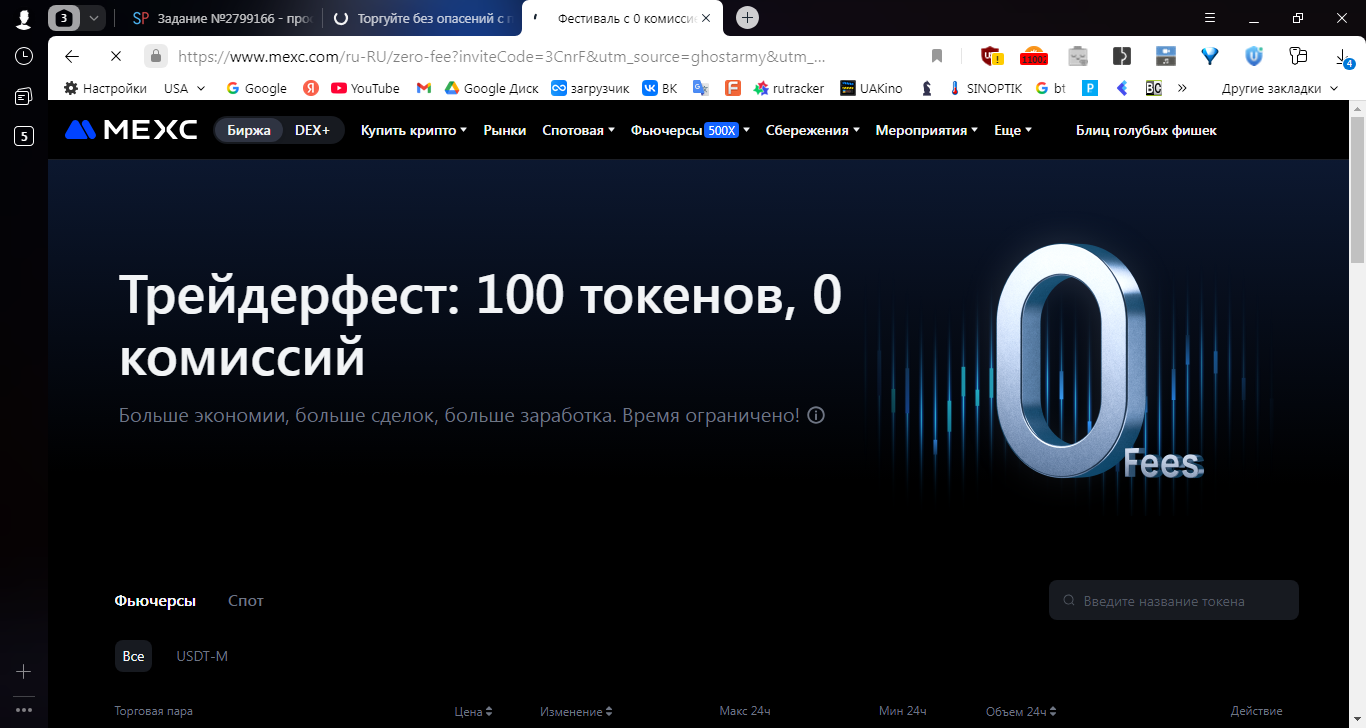Sort the table by Изменение
1366x728 pixels.
(576, 711)
